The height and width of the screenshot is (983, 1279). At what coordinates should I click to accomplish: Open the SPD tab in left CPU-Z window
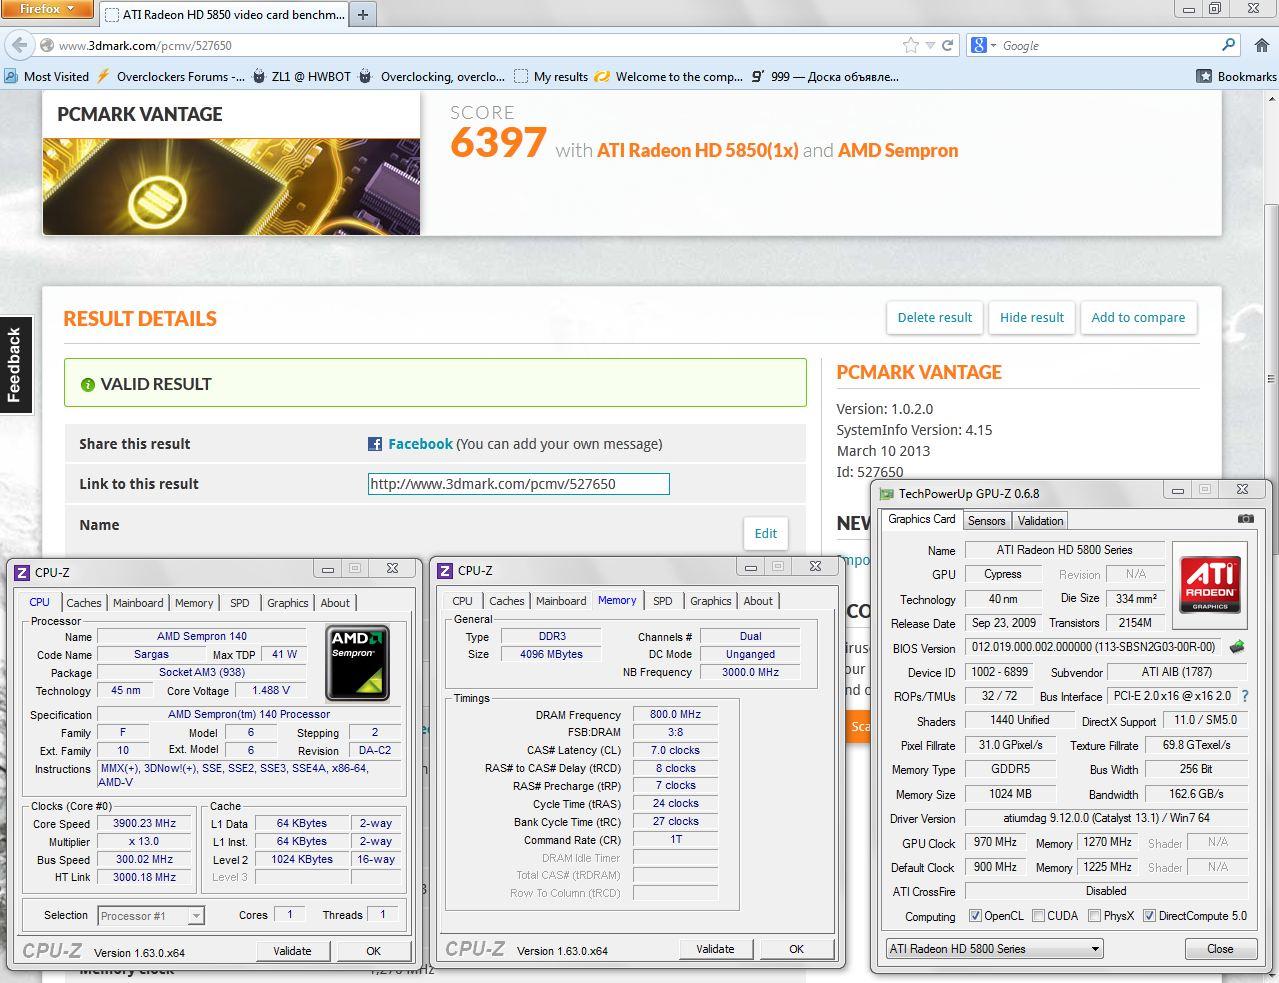tap(239, 603)
